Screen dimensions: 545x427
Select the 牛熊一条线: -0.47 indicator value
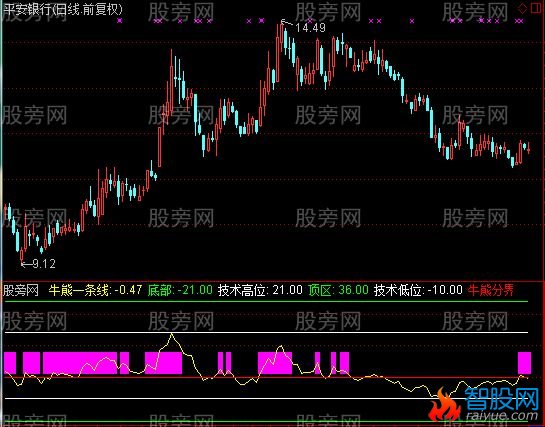coord(96,290)
